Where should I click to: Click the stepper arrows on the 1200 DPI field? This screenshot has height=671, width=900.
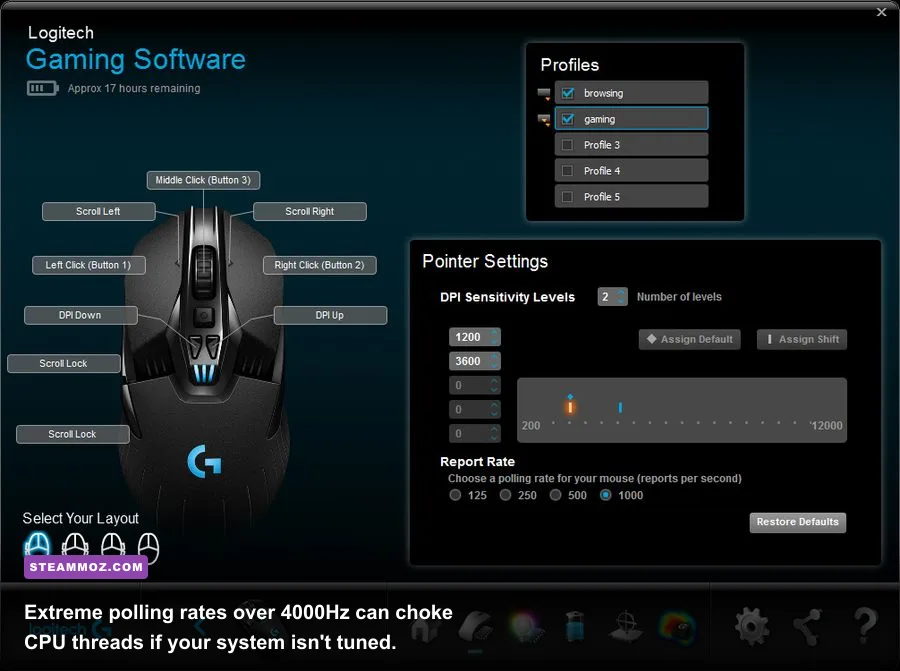pyautogui.click(x=494, y=337)
